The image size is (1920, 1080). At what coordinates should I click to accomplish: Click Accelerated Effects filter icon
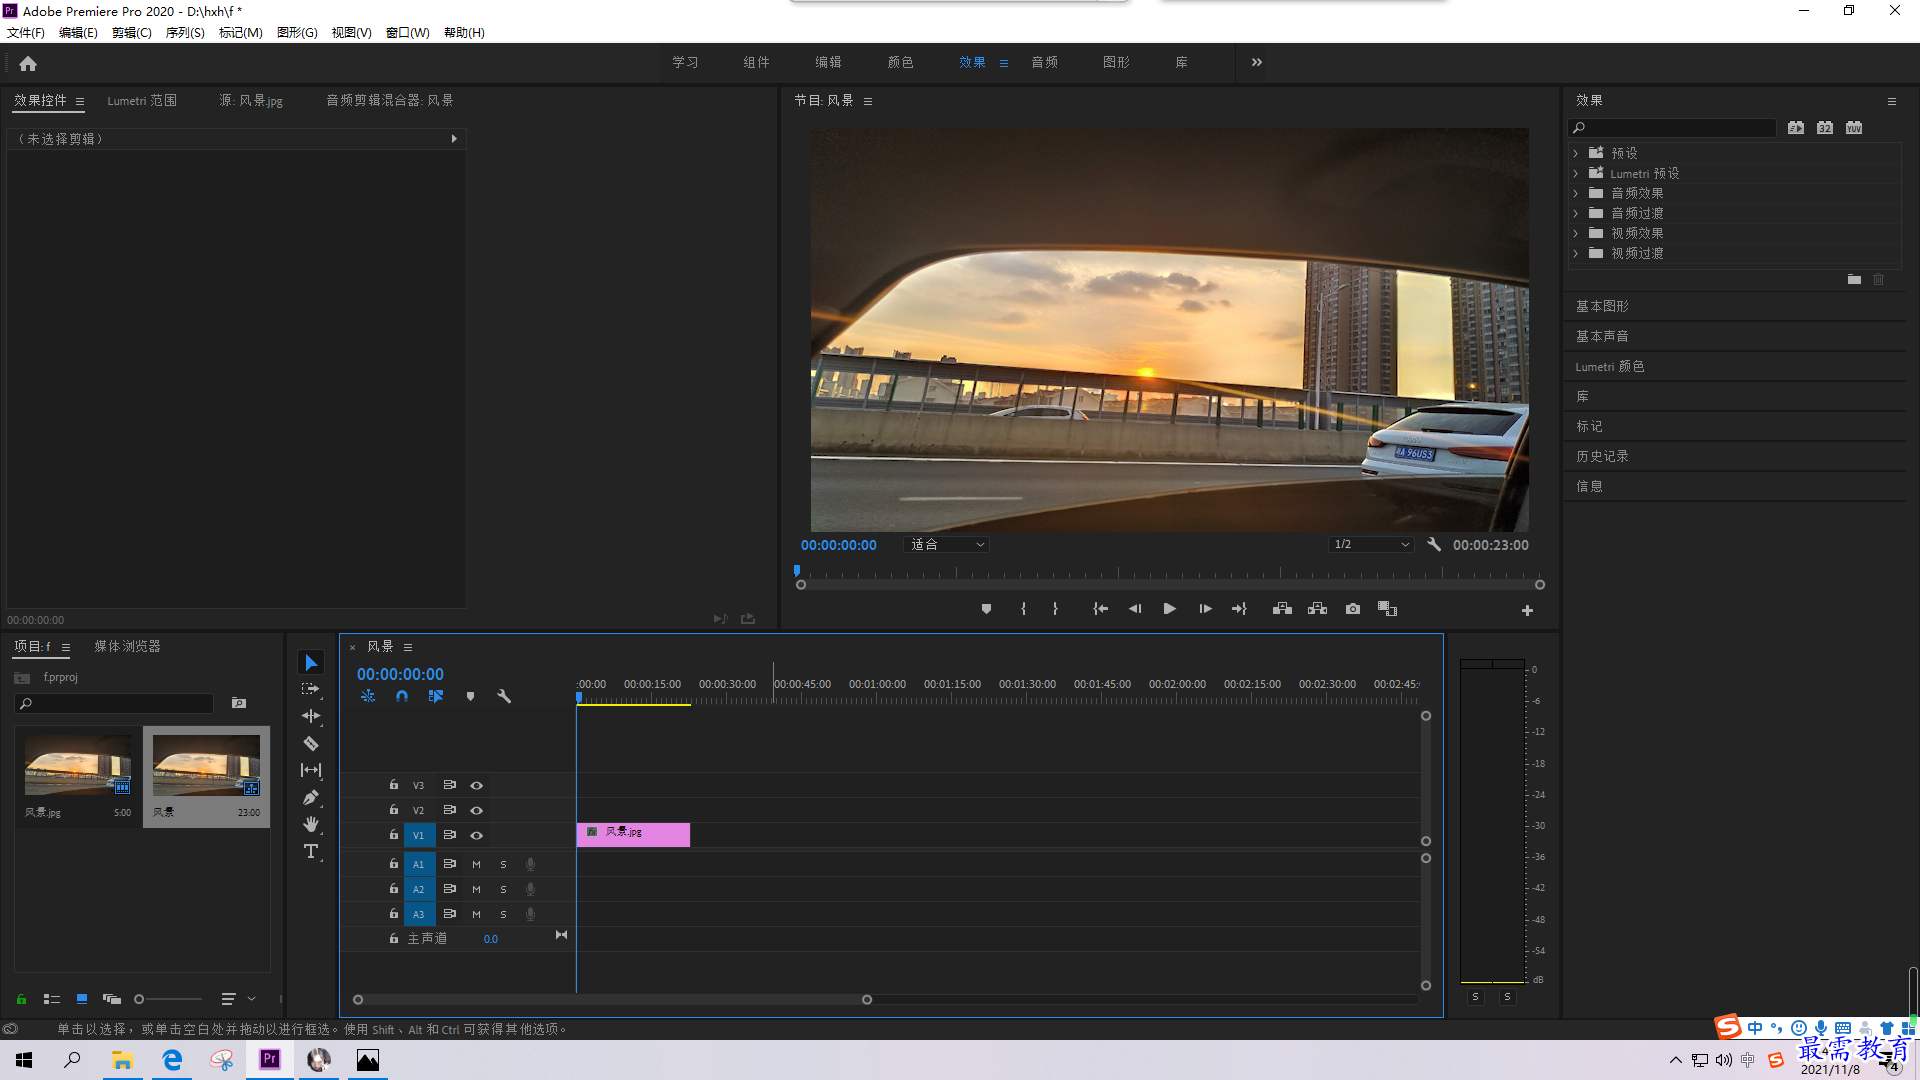tap(1796, 128)
